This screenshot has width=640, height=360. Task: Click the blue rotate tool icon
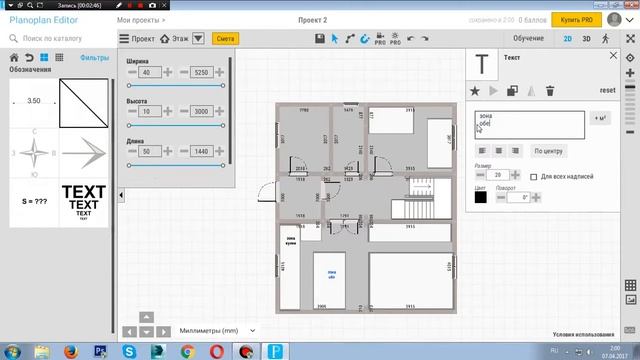[x=364, y=38]
